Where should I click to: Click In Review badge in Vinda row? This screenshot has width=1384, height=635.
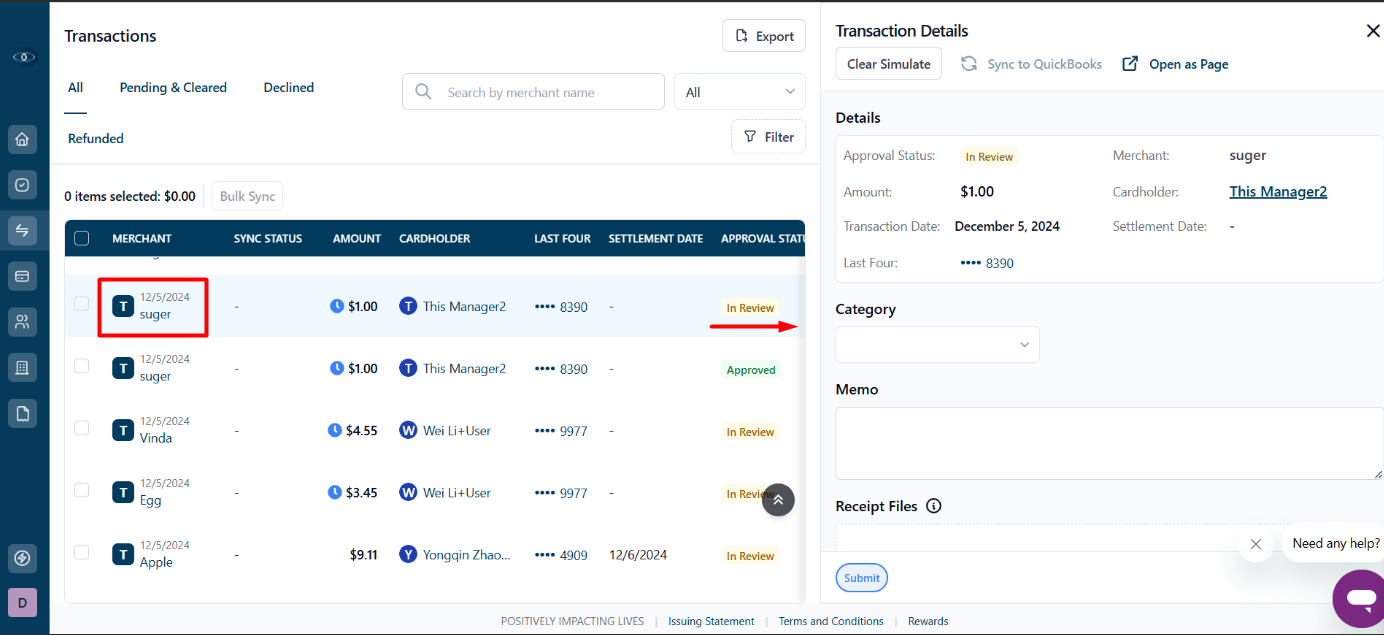click(750, 432)
